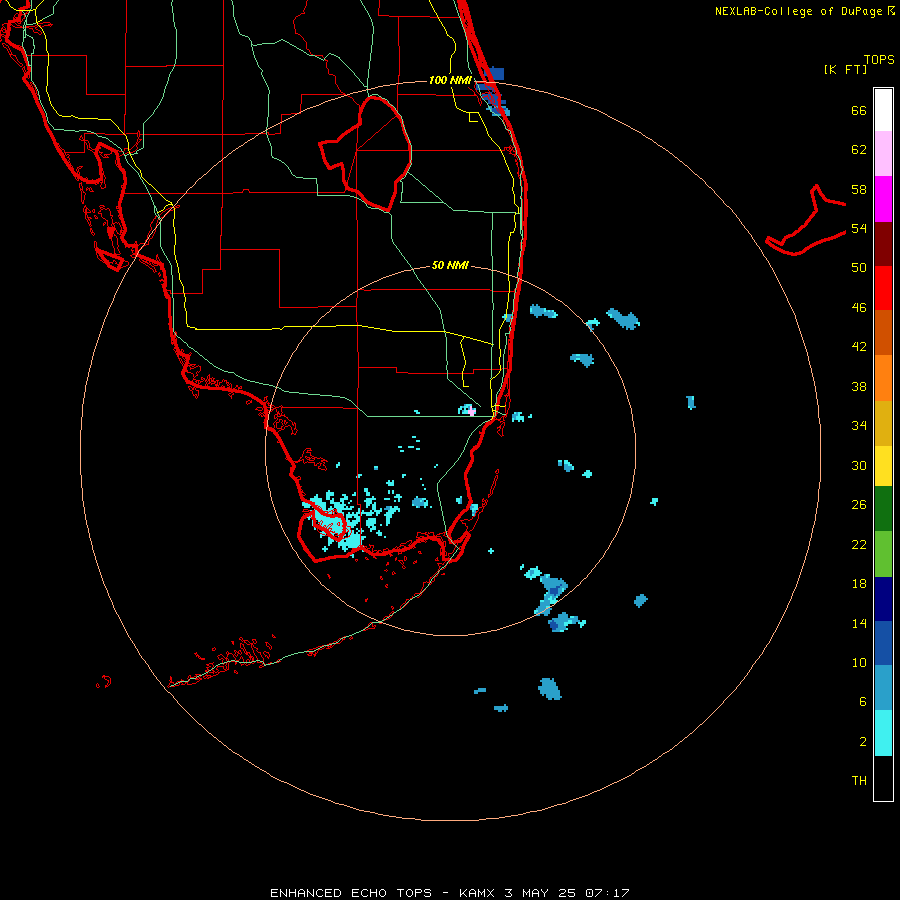Screen dimensions: 900x900
Task: Click the "100 NMI" range ring label
Action: [x=450, y=80]
